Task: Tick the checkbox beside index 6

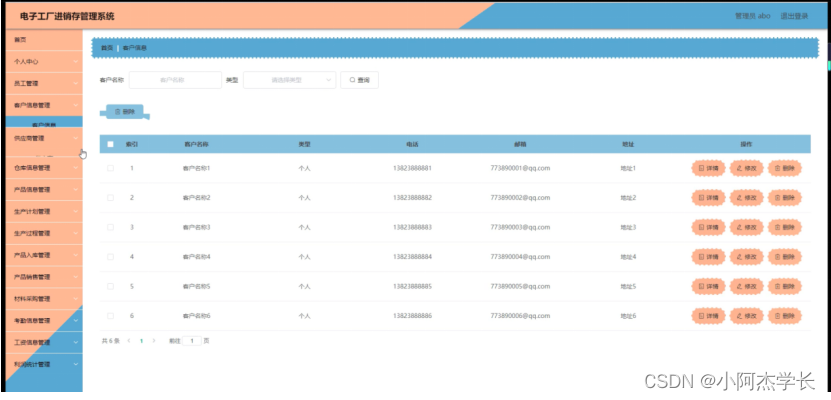Action: tap(110, 316)
